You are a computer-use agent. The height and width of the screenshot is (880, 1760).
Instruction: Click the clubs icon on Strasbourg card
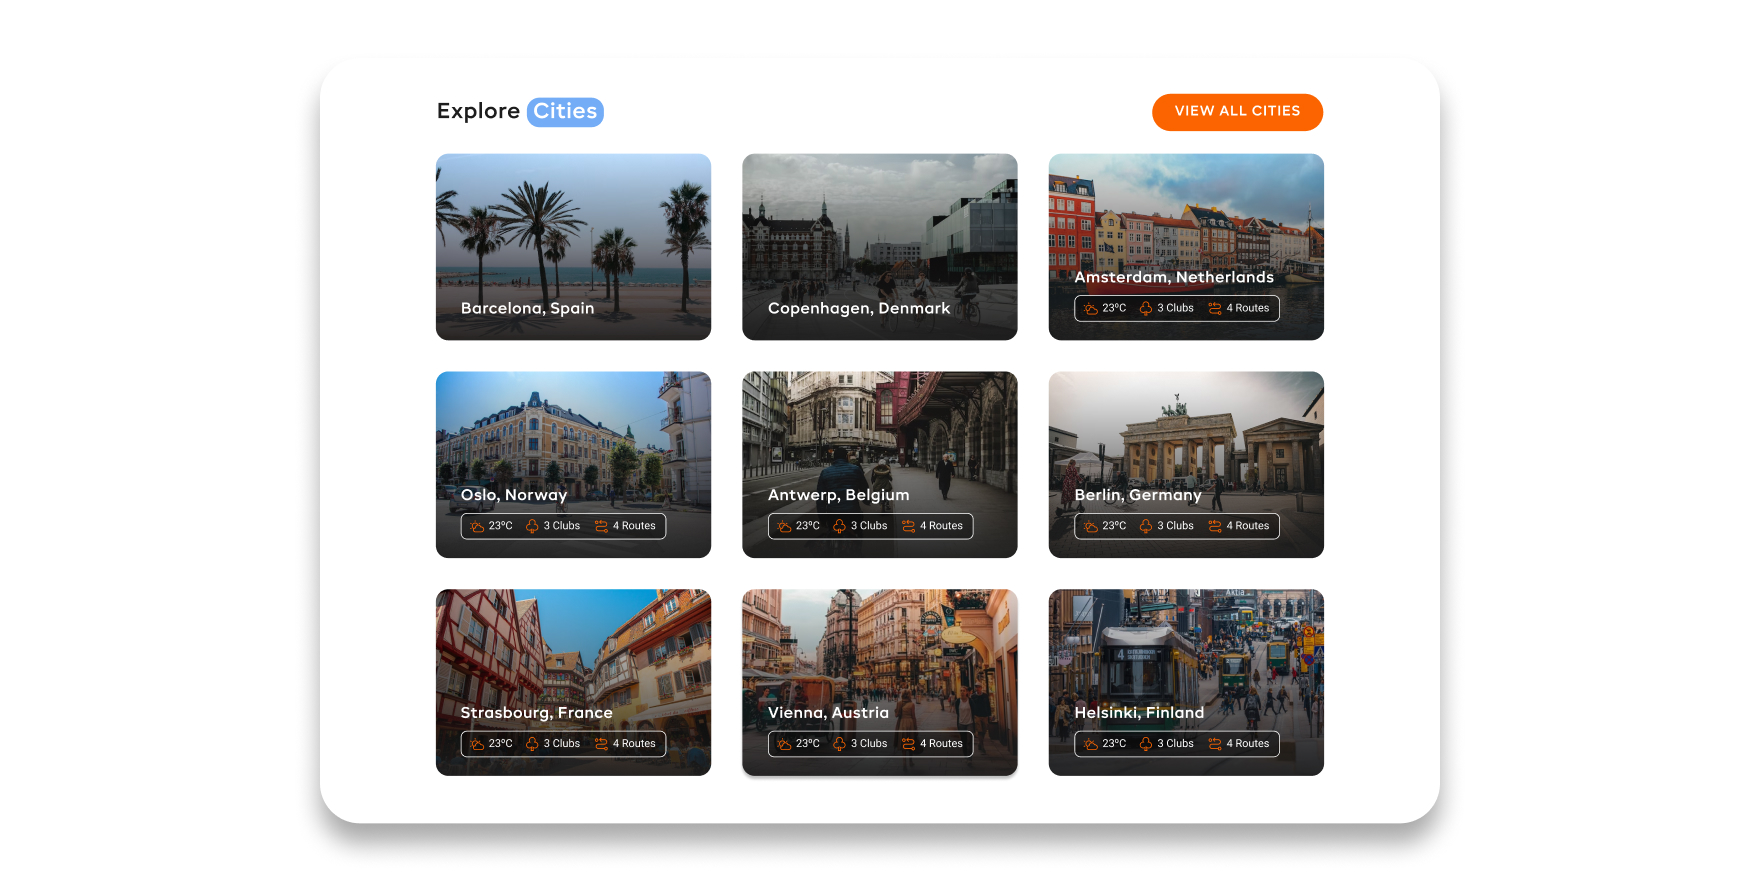532,744
